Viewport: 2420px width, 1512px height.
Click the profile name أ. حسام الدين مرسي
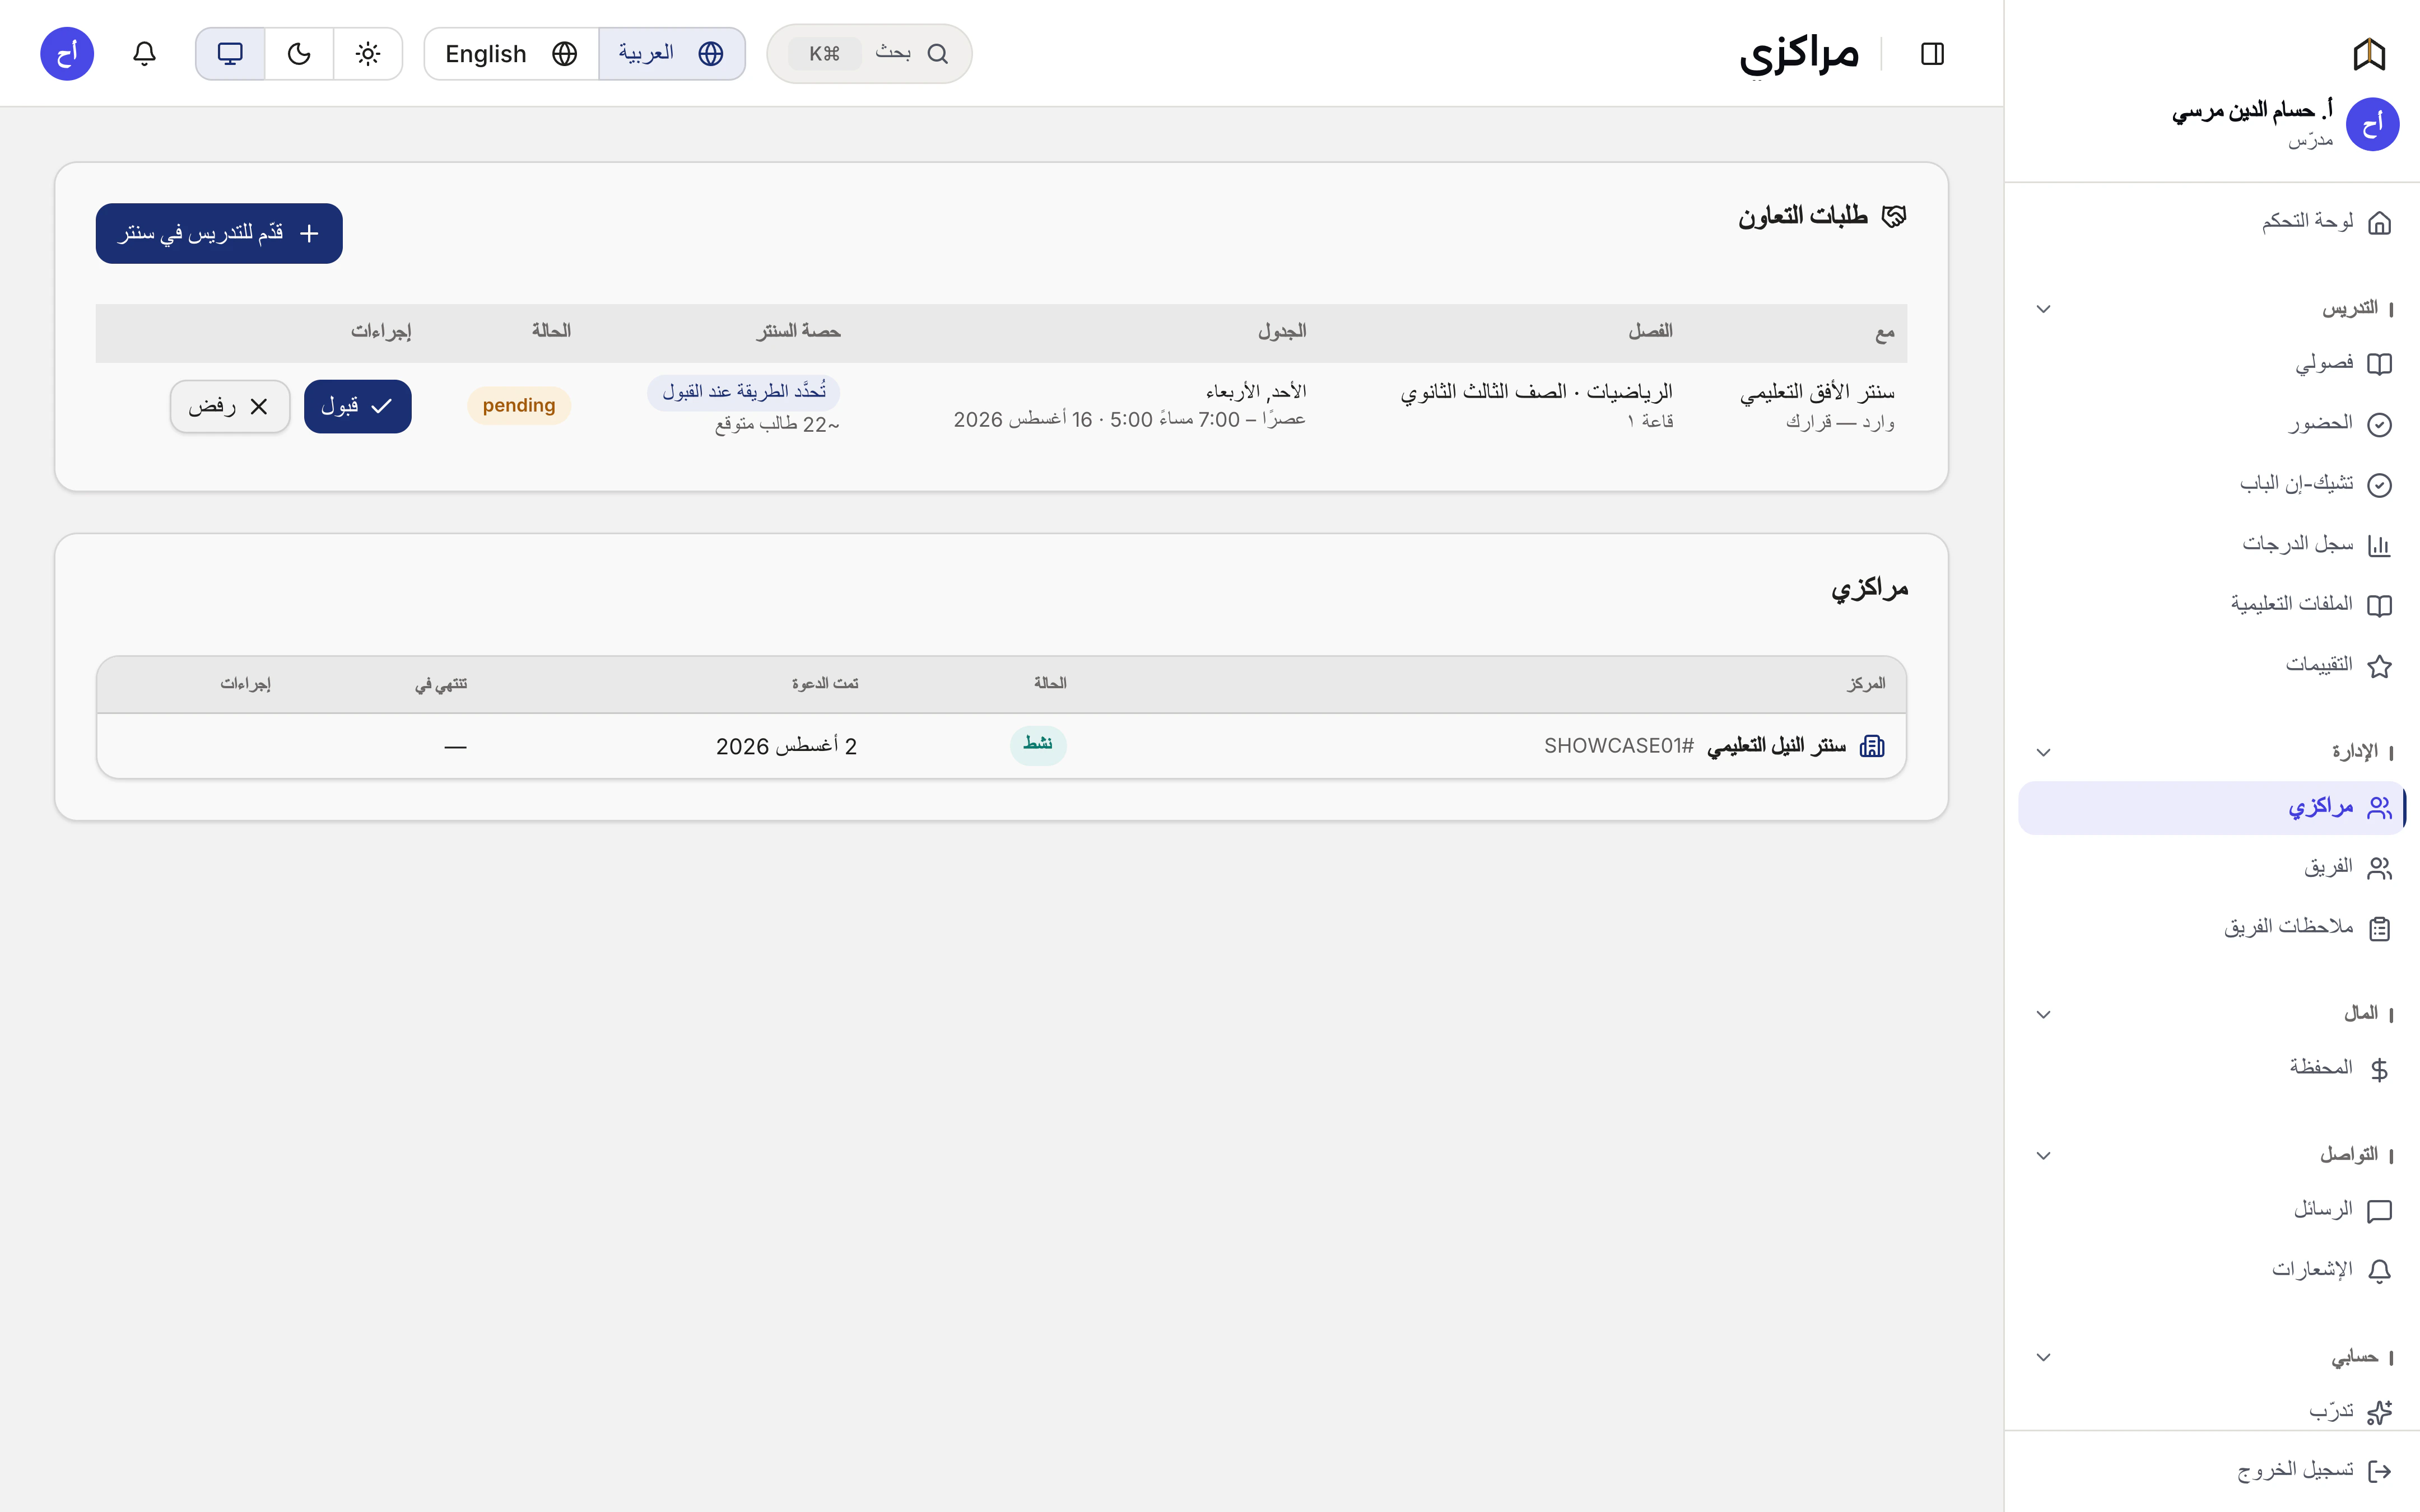click(2252, 110)
